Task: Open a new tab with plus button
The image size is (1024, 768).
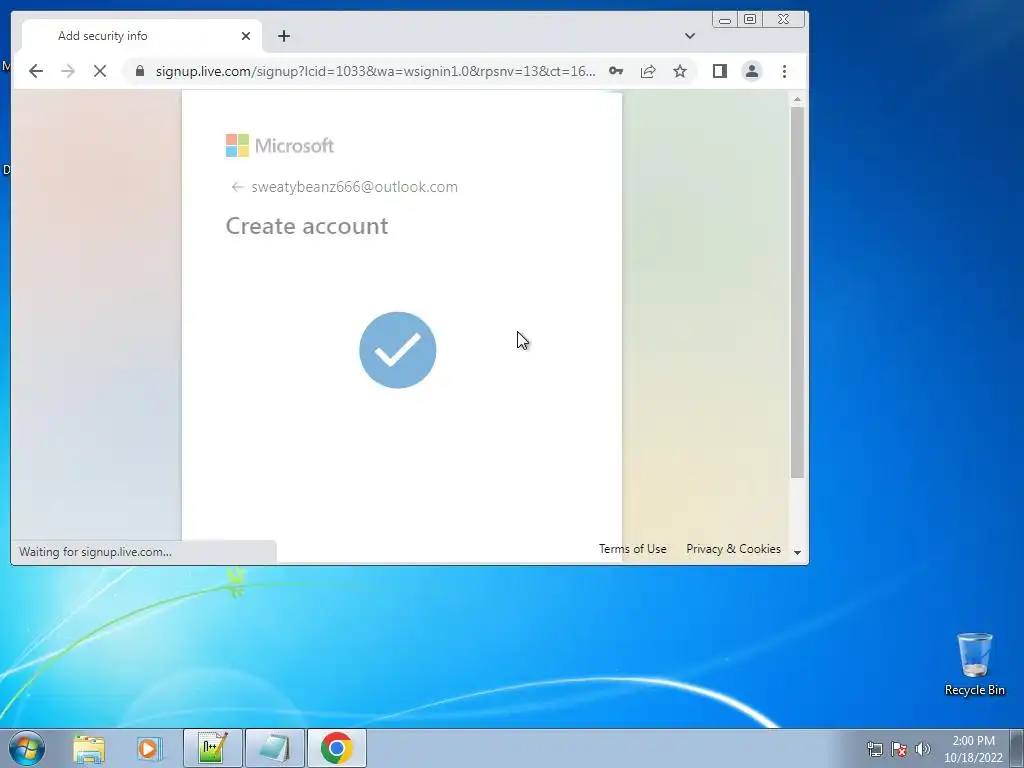Action: tap(283, 36)
